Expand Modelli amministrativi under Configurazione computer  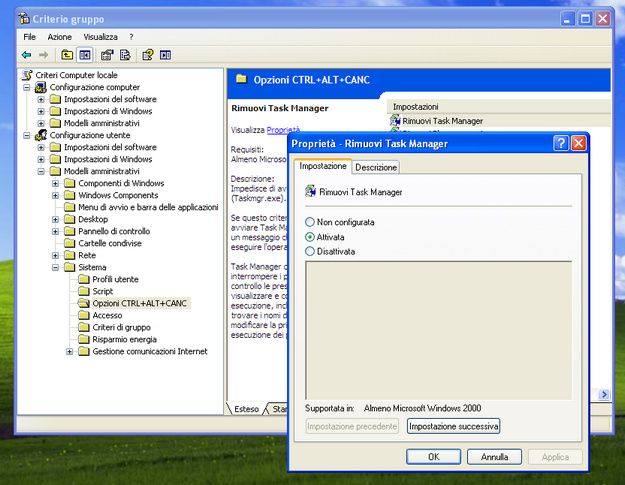[x=41, y=123]
